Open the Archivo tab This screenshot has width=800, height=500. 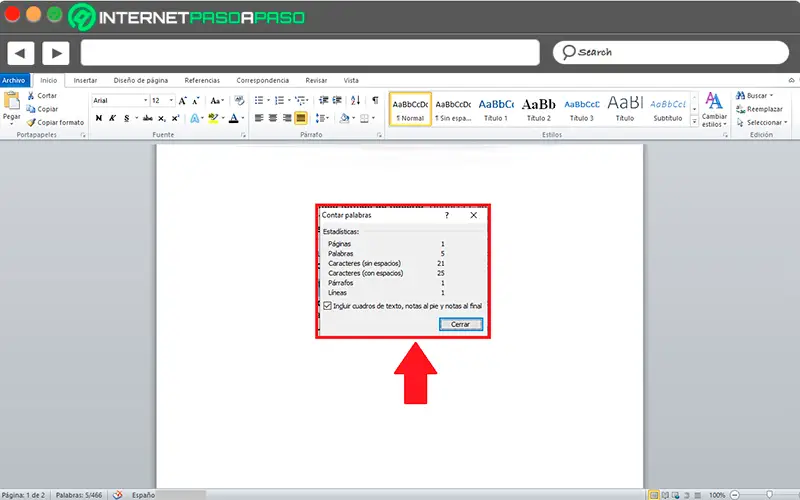(14, 80)
